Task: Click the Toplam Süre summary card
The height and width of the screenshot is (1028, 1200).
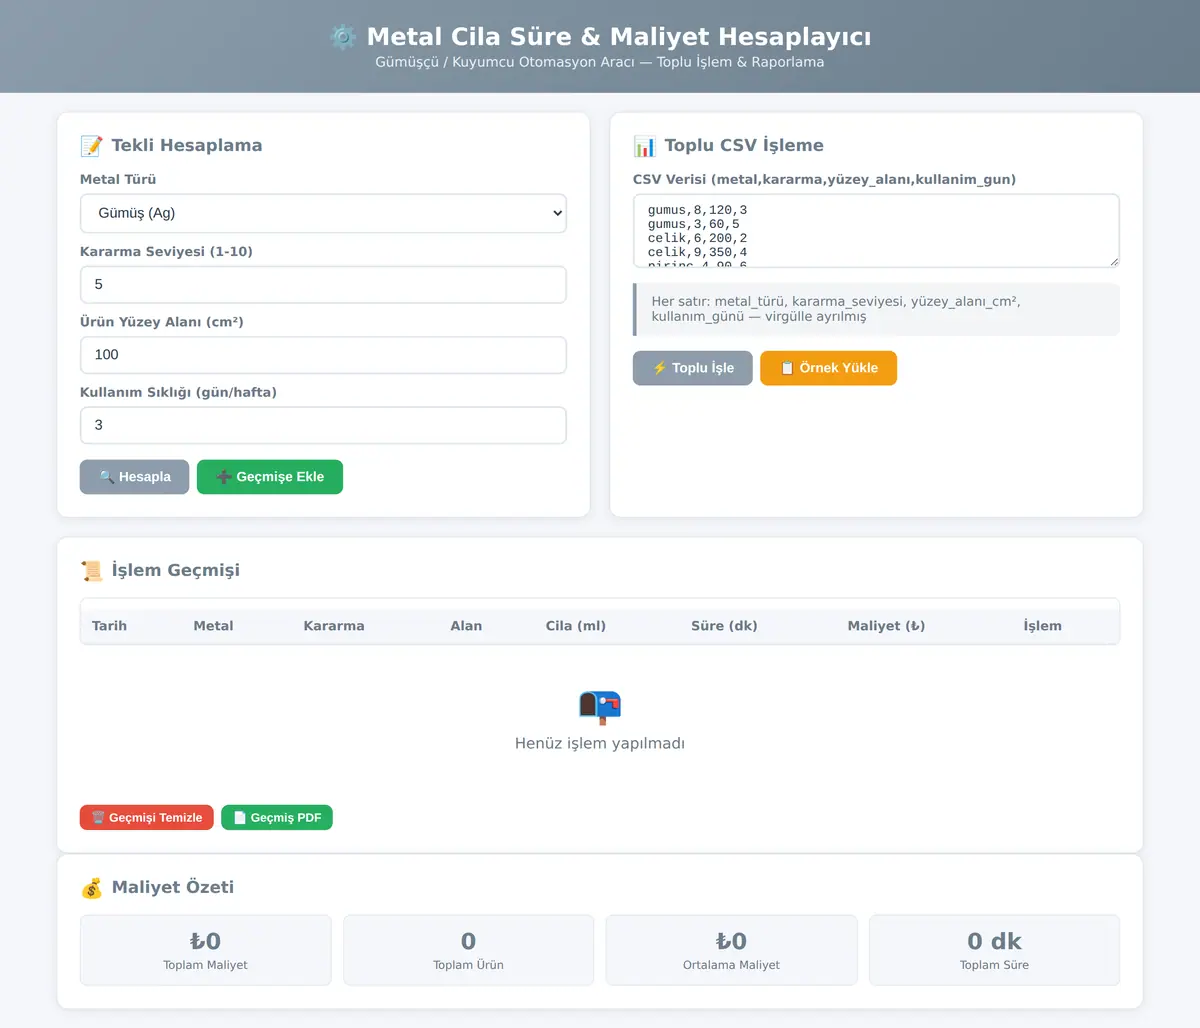Action: [x=994, y=950]
